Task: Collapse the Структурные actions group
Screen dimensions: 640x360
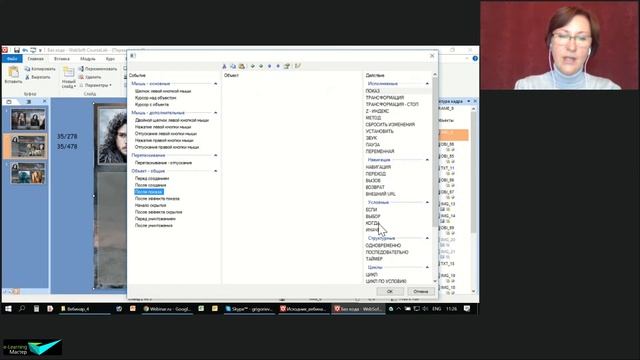Action: pos(427,238)
